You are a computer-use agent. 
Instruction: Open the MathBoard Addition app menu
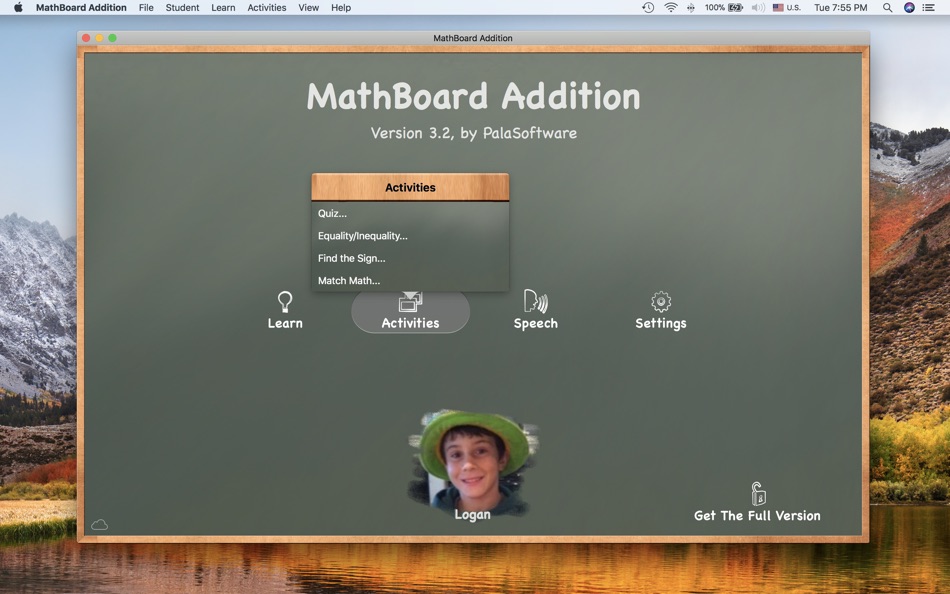pos(81,8)
